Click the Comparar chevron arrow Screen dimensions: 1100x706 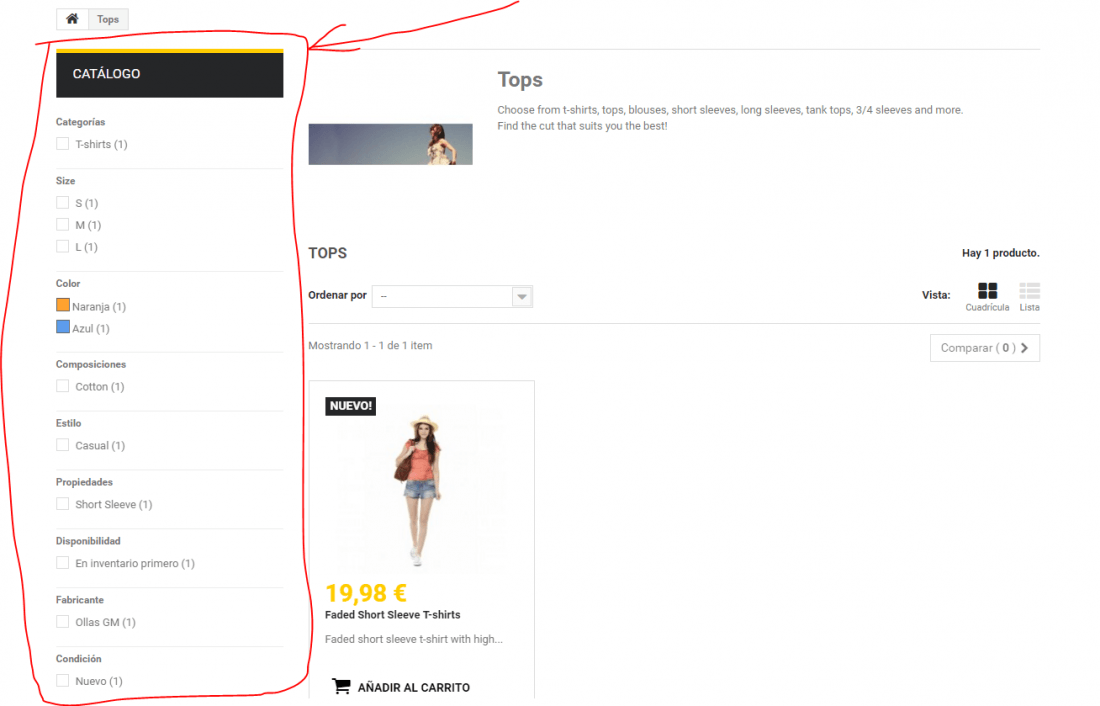coord(1024,348)
